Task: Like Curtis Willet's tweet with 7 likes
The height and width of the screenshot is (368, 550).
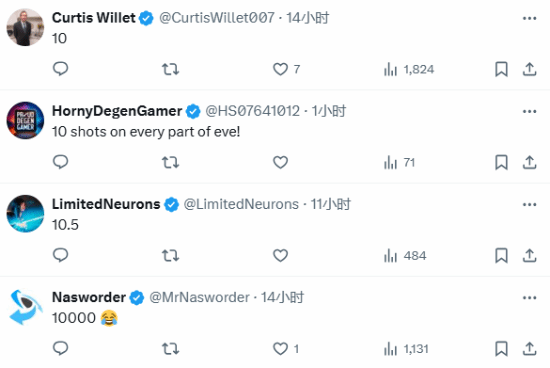Action: click(x=286, y=69)
